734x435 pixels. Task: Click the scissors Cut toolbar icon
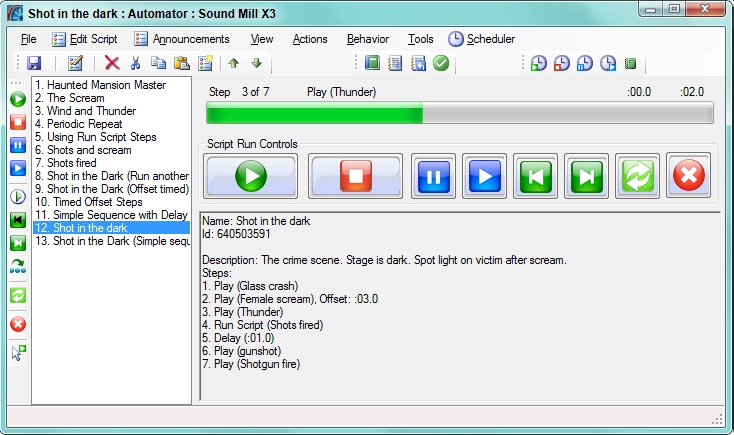(x=135, y=63)
